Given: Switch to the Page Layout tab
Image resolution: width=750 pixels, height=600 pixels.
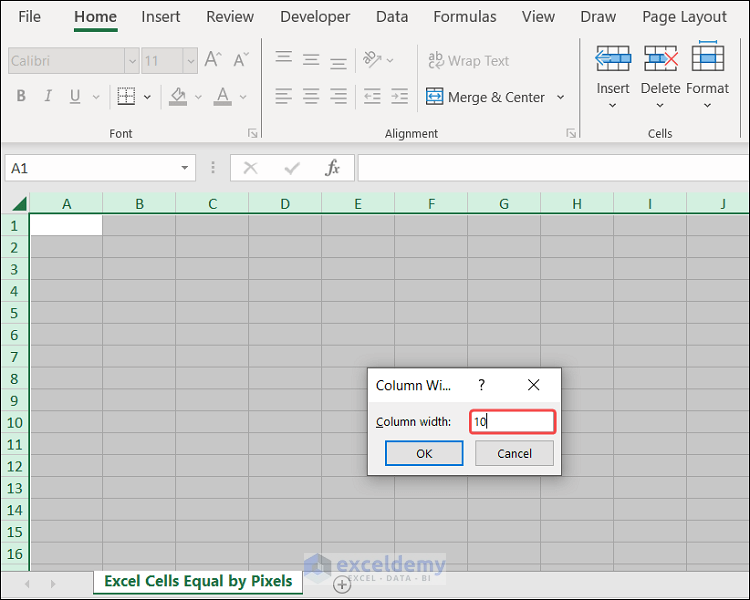Looking at the screenshot, I should pyautogui.click(x=684, y=17).
